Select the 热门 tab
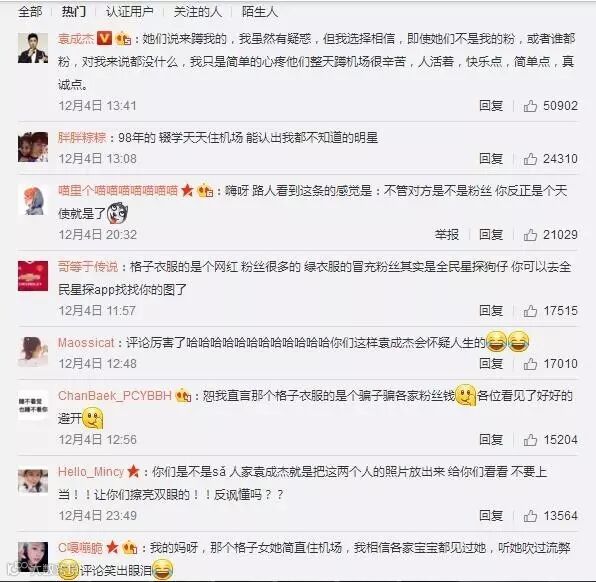 tap(74, 12)
